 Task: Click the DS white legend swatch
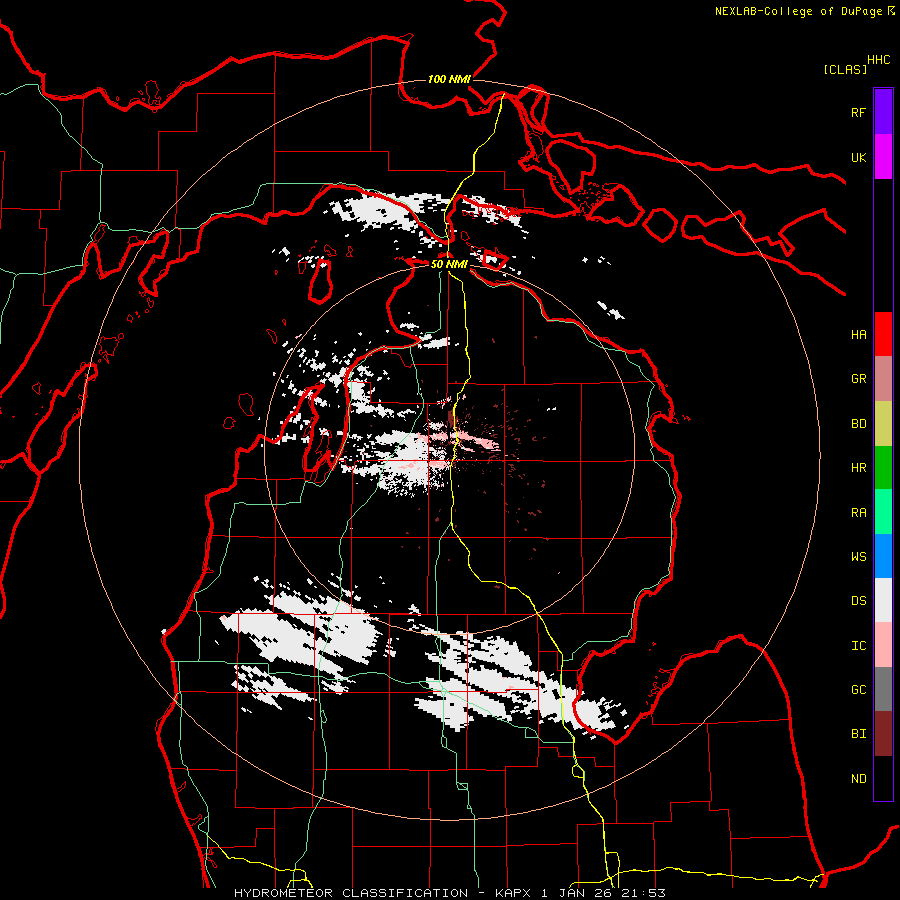883,600
